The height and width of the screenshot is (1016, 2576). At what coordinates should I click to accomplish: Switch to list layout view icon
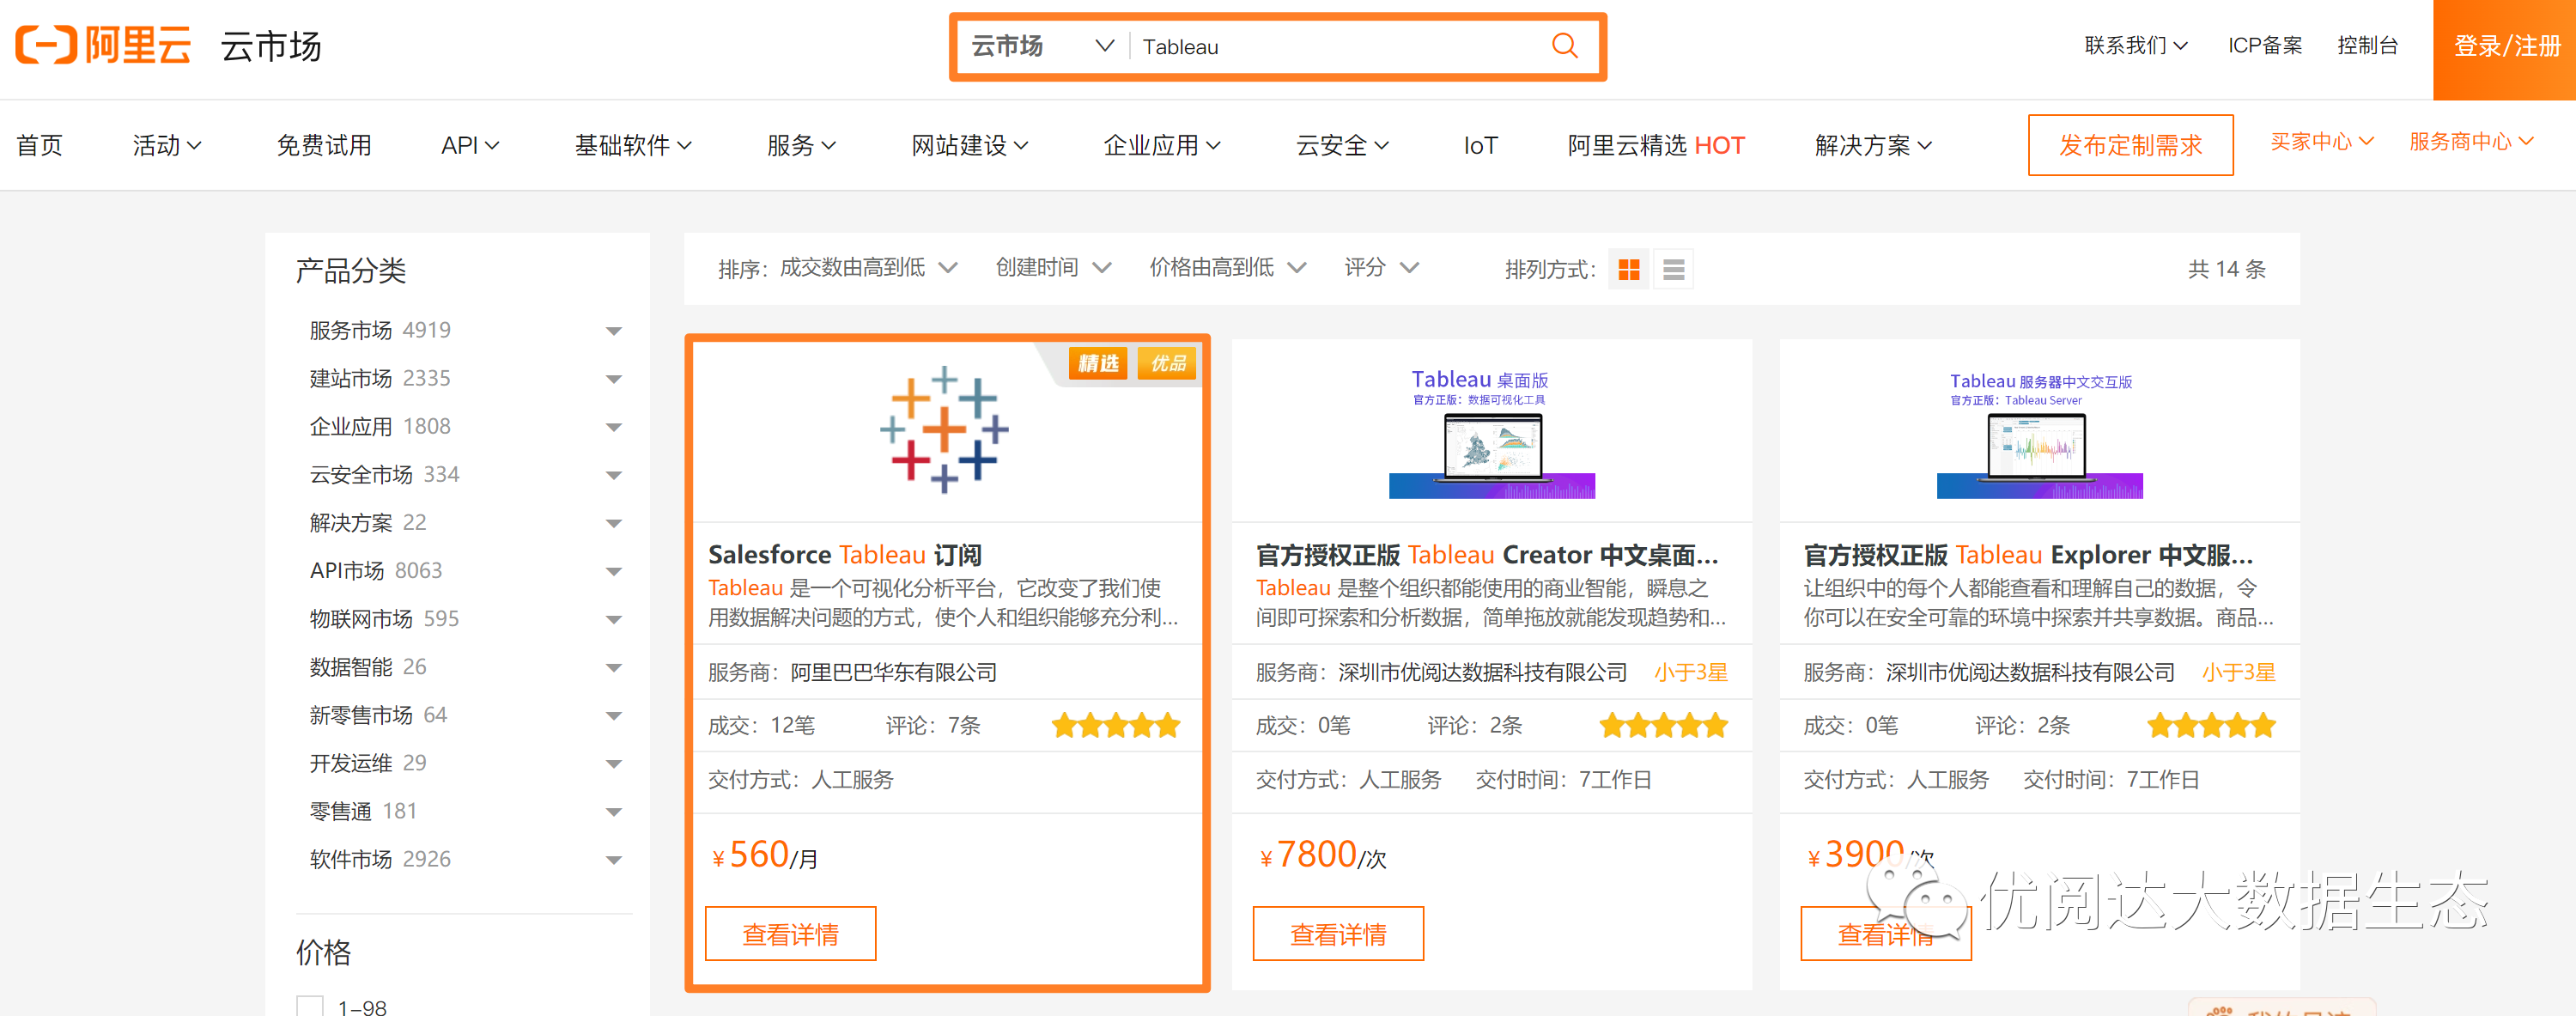pyautogui.click(x=1673, y=269)
